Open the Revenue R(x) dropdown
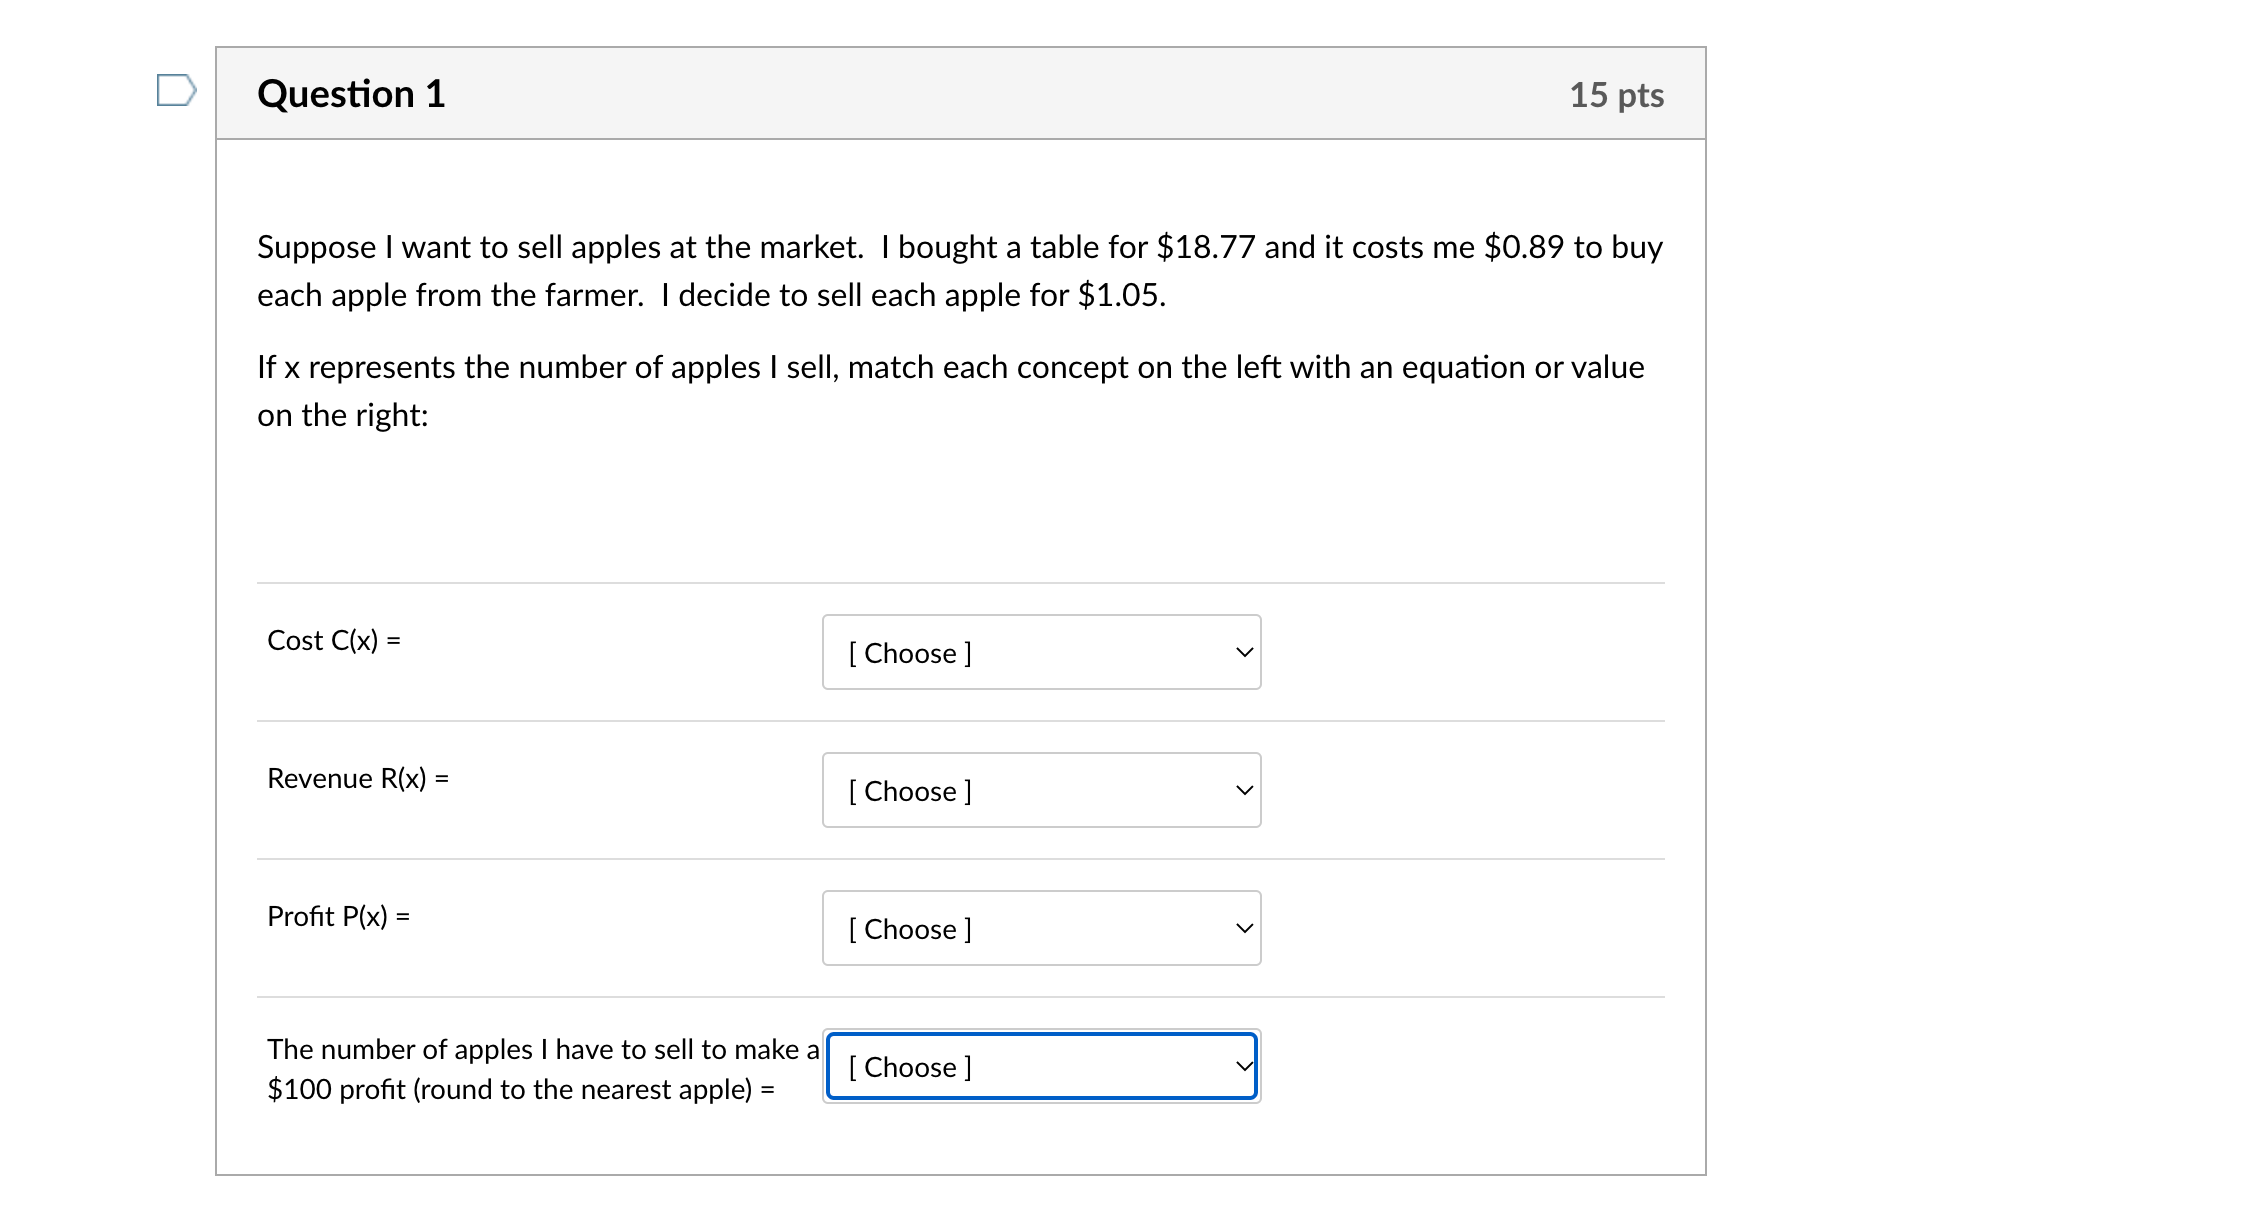Image resolution: width=2259 pixels, height=1209 pixels. (x=1041, y=790)
